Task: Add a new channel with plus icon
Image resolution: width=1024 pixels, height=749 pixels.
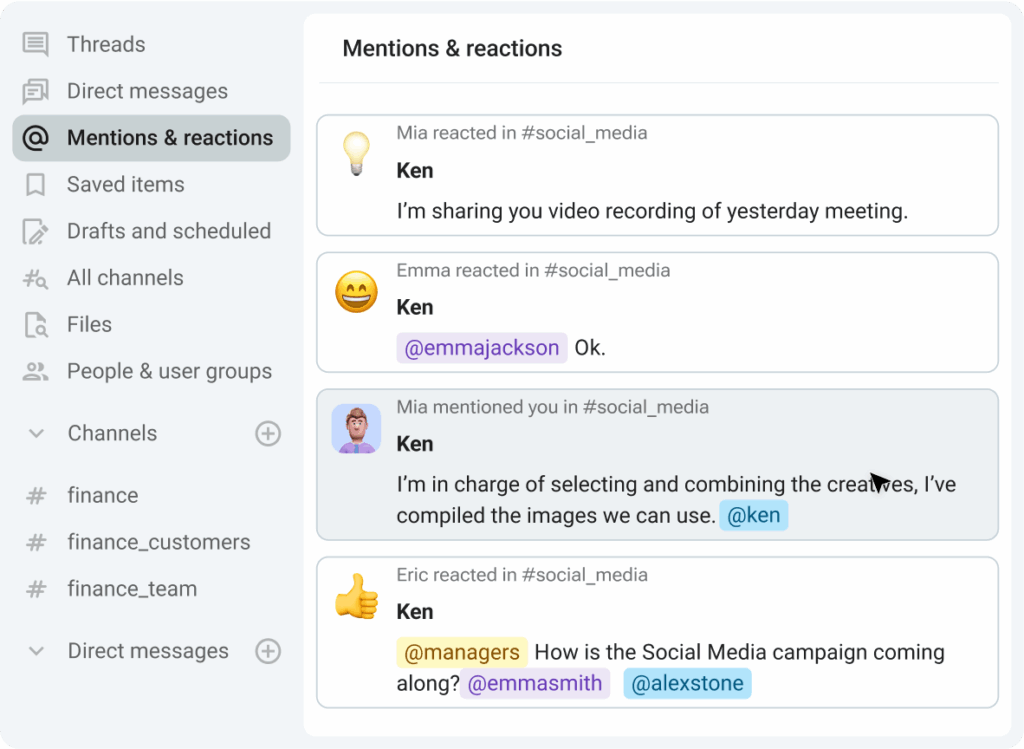Action: tap(268, 434)
